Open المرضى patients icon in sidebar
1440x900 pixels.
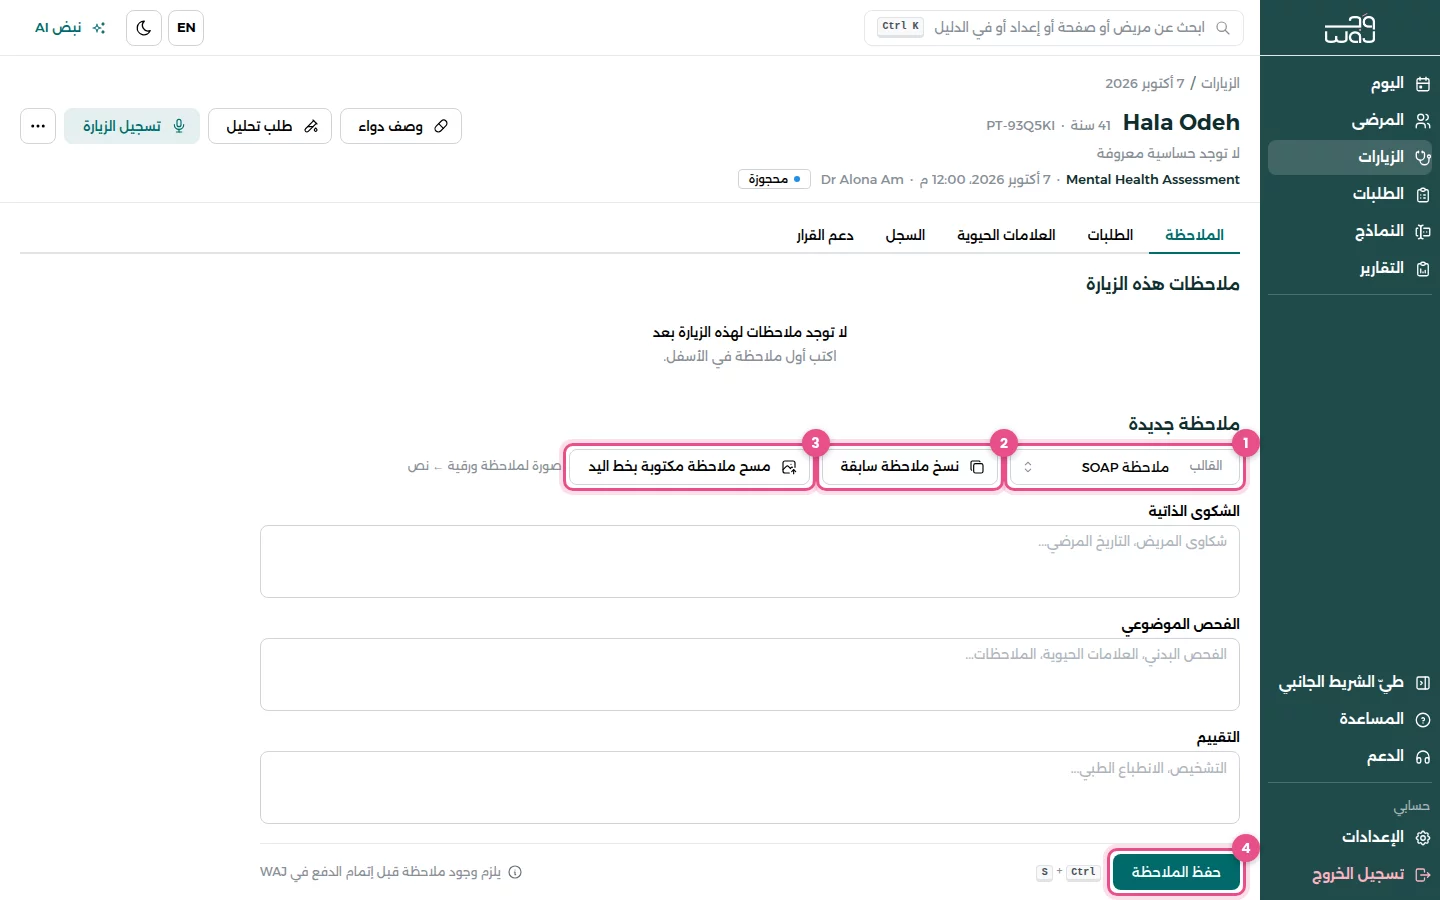click(1423, 121)
